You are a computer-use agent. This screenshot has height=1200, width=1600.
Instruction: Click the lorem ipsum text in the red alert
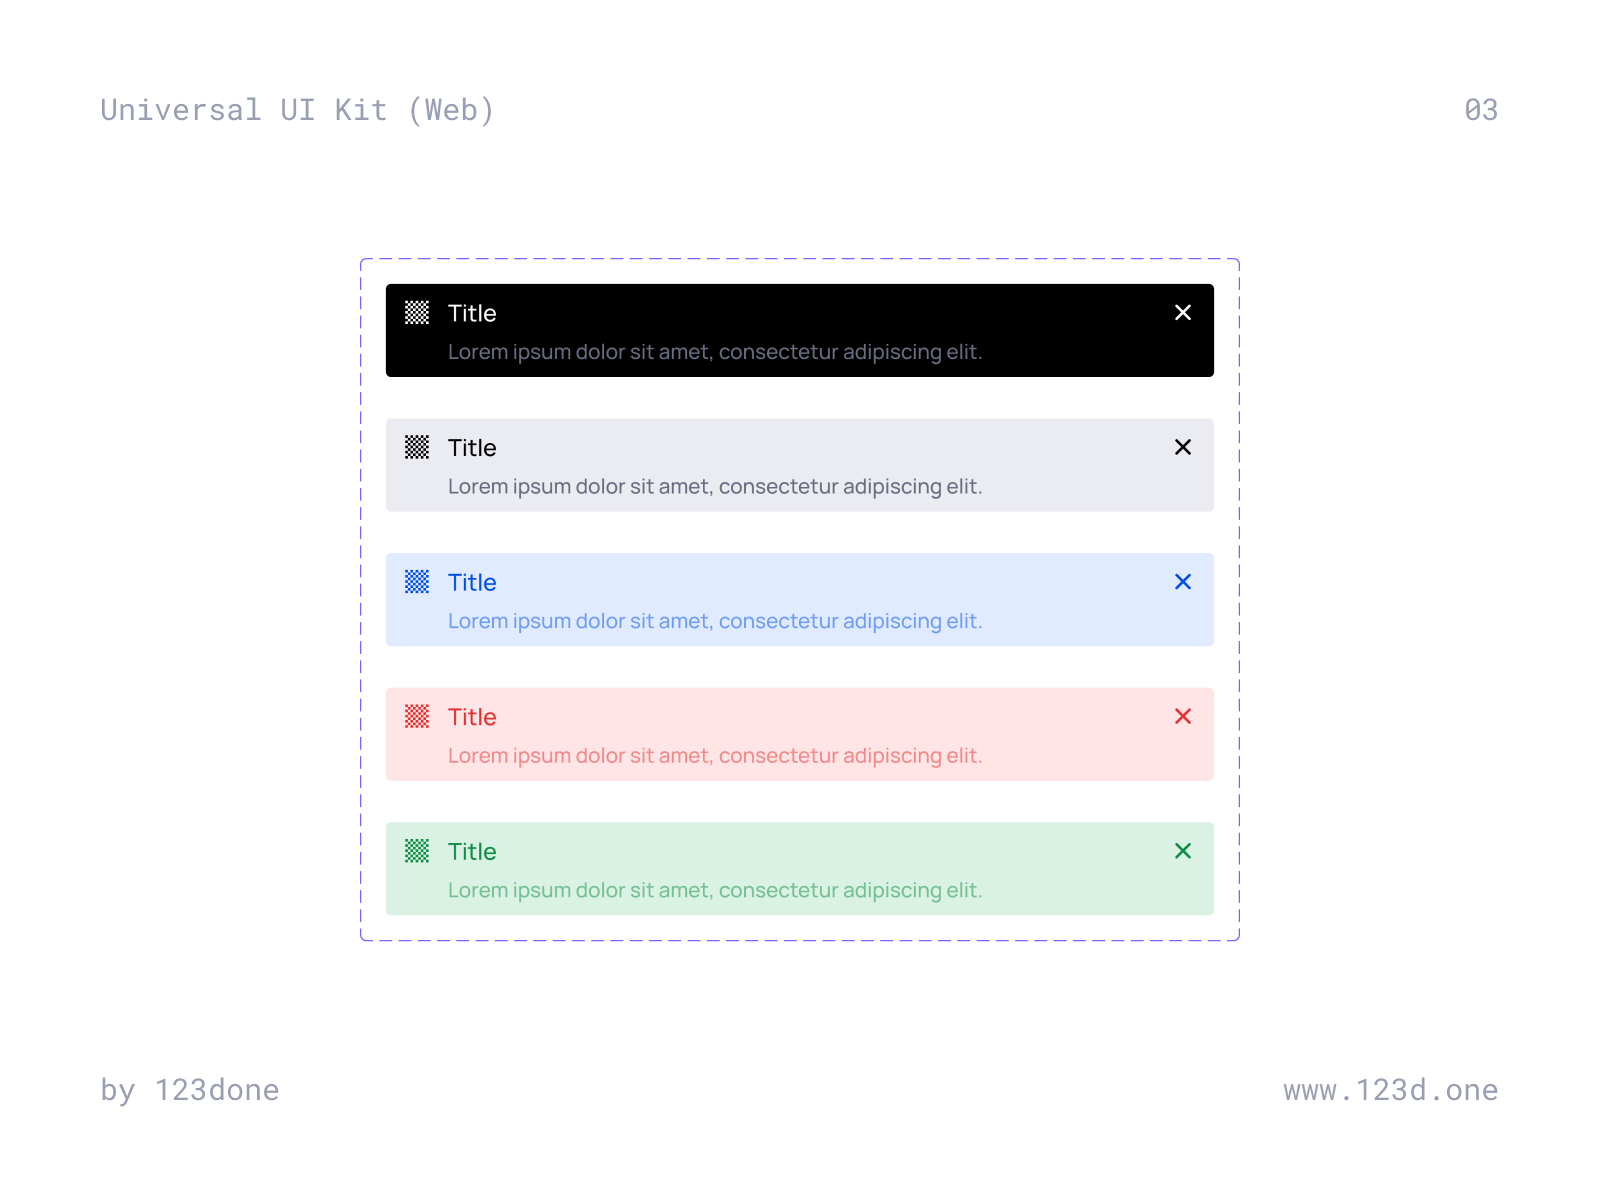[715, 756]
